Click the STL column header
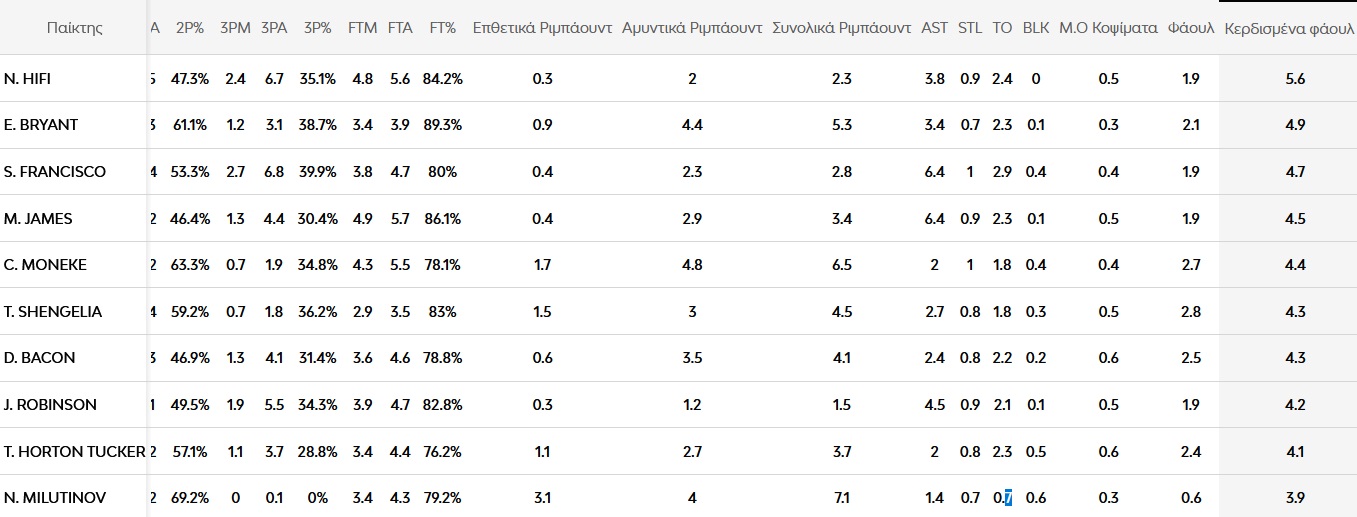The image size is (1357, 517). pyautogui.click(x=970, y=27)
